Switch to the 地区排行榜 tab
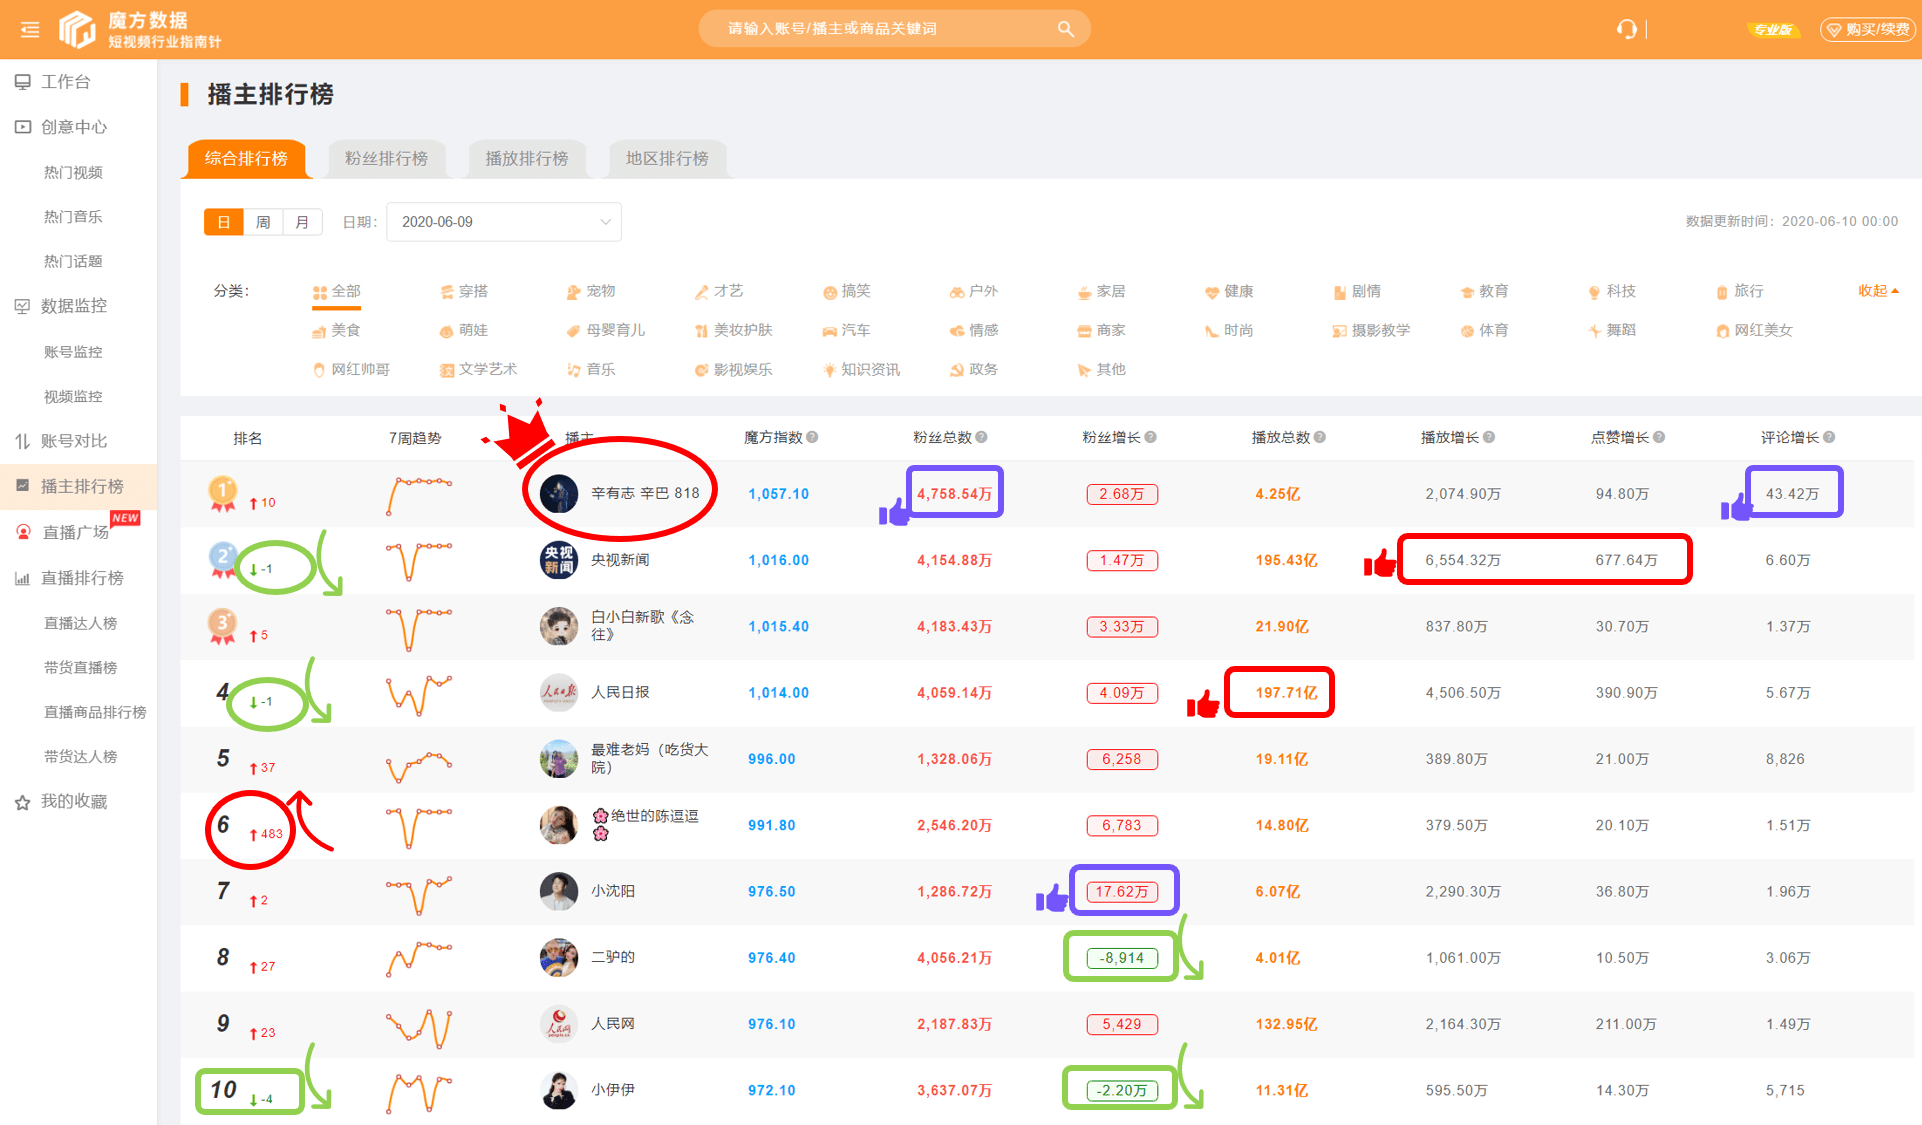The height and width of the screenshot is (1125, 1922). point(667,159)
